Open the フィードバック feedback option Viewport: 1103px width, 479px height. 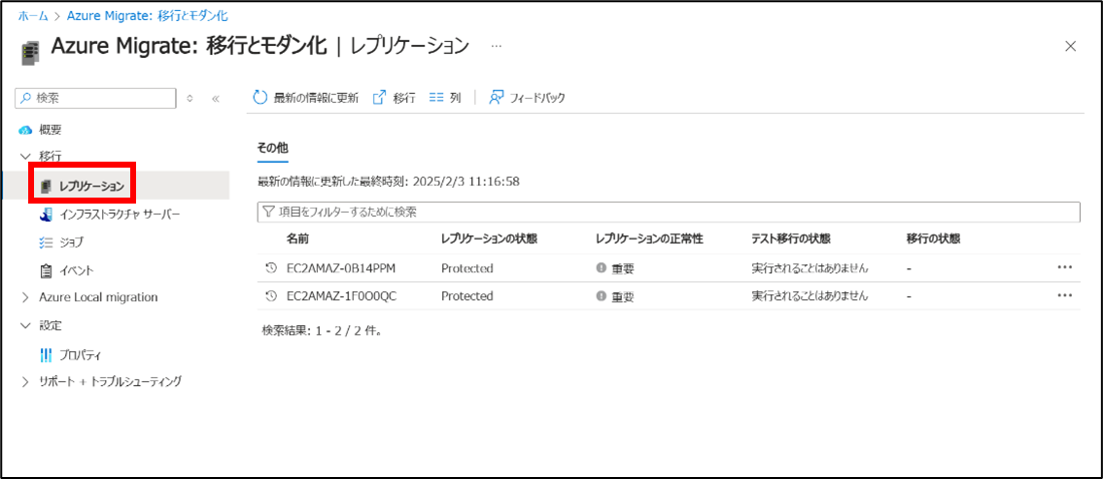[528, 98]
